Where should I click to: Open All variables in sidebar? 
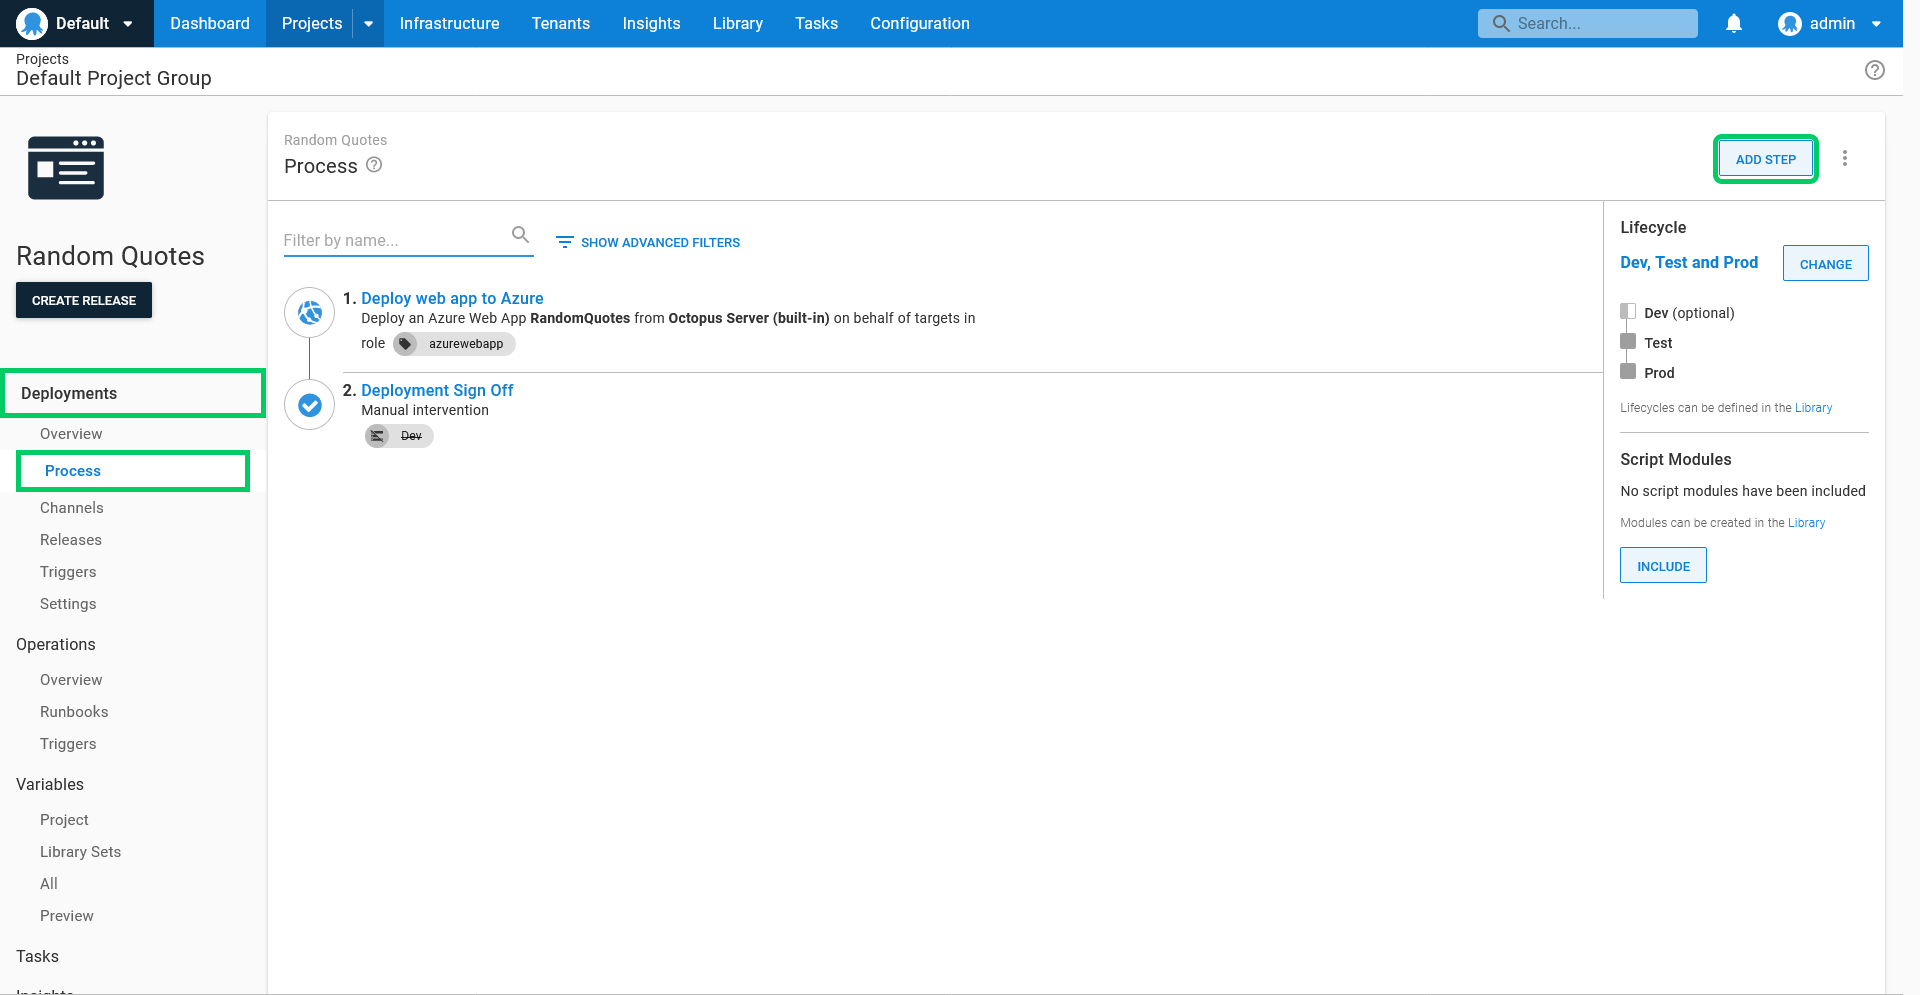coord(49,884)
